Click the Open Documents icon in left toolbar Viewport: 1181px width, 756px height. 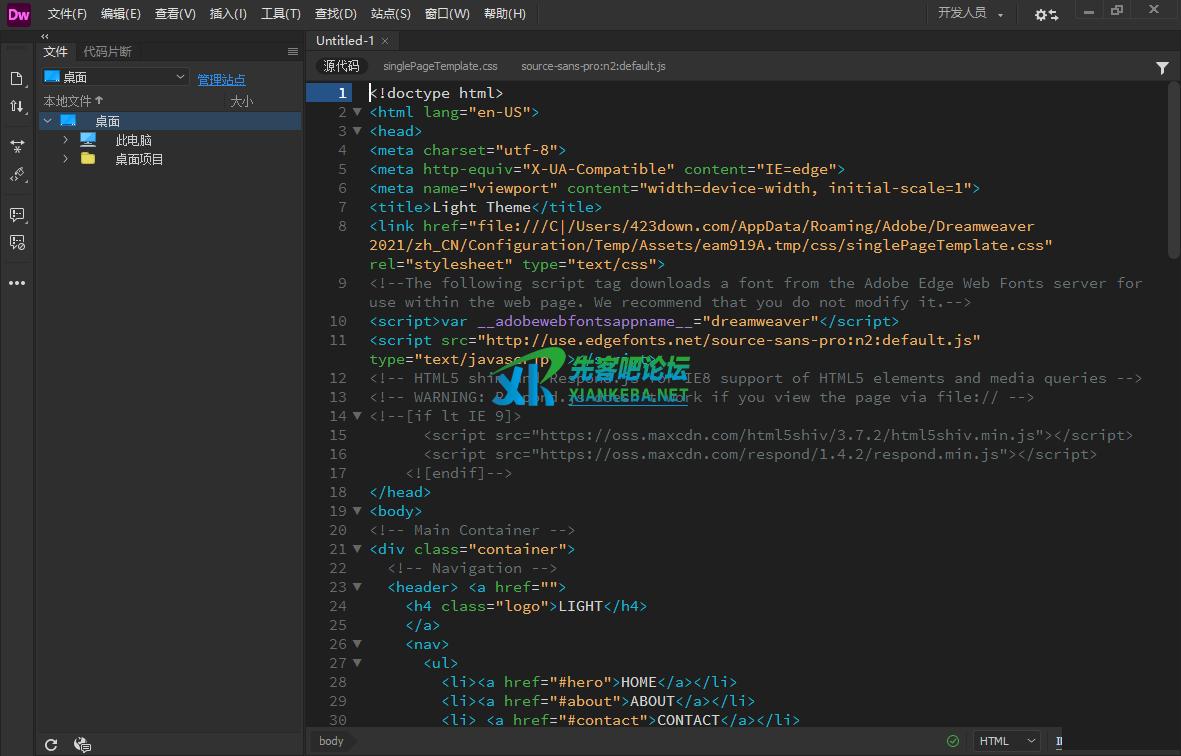pyautogui.click(x=17, y=79)
